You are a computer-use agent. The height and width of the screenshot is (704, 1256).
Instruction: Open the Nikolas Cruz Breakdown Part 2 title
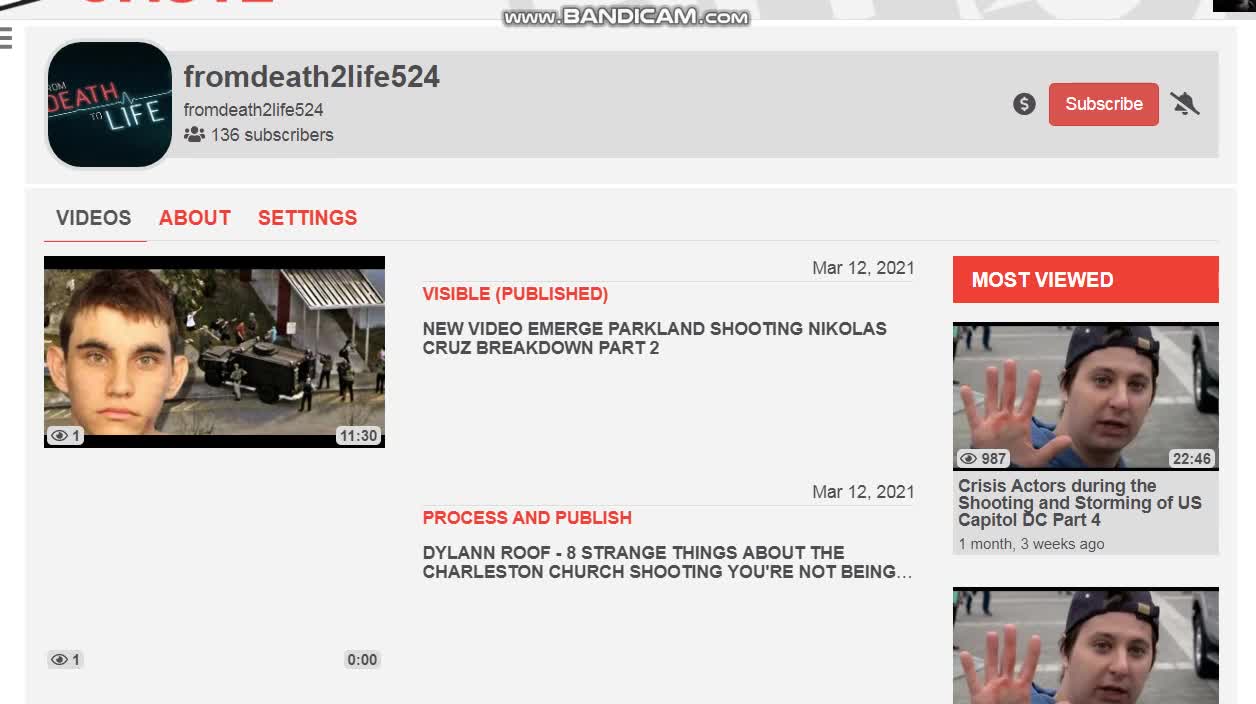pos(654,338)
